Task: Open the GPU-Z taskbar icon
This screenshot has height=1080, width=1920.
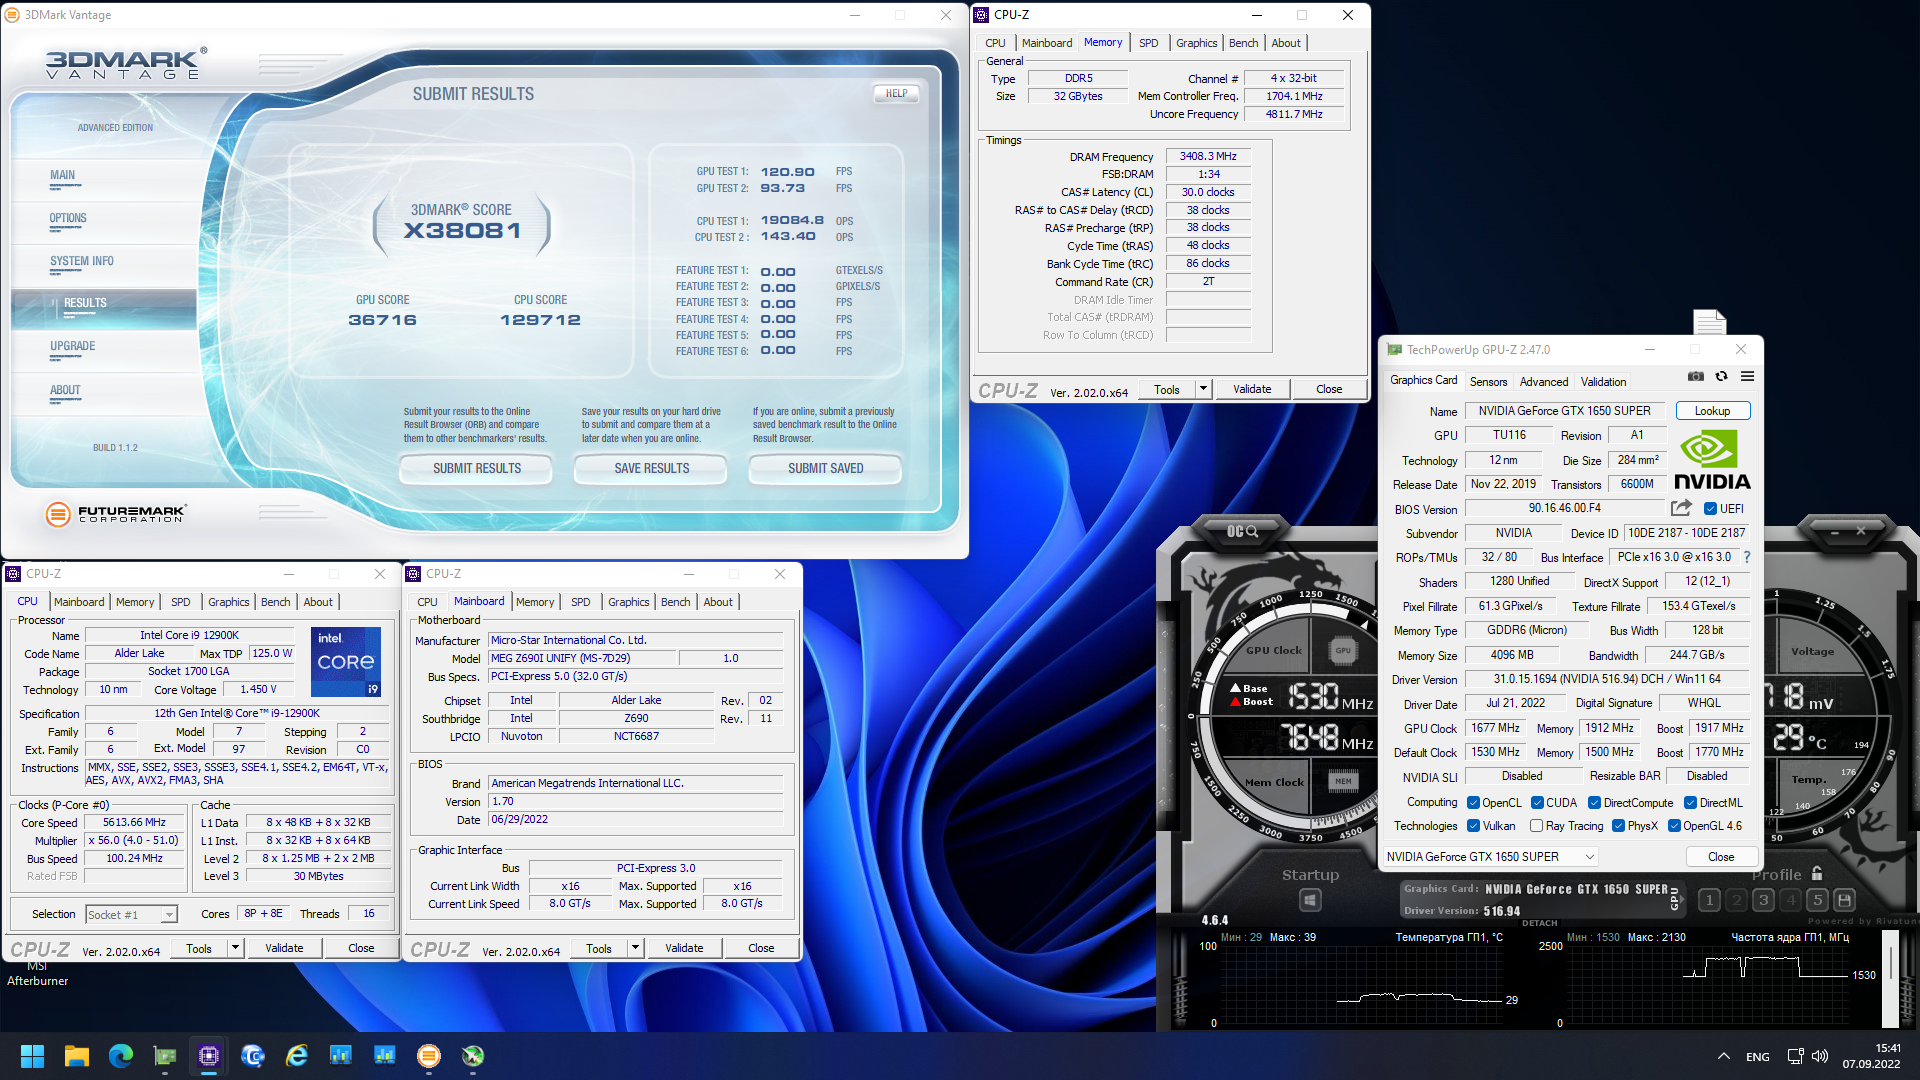Action: pos(165,1056)
